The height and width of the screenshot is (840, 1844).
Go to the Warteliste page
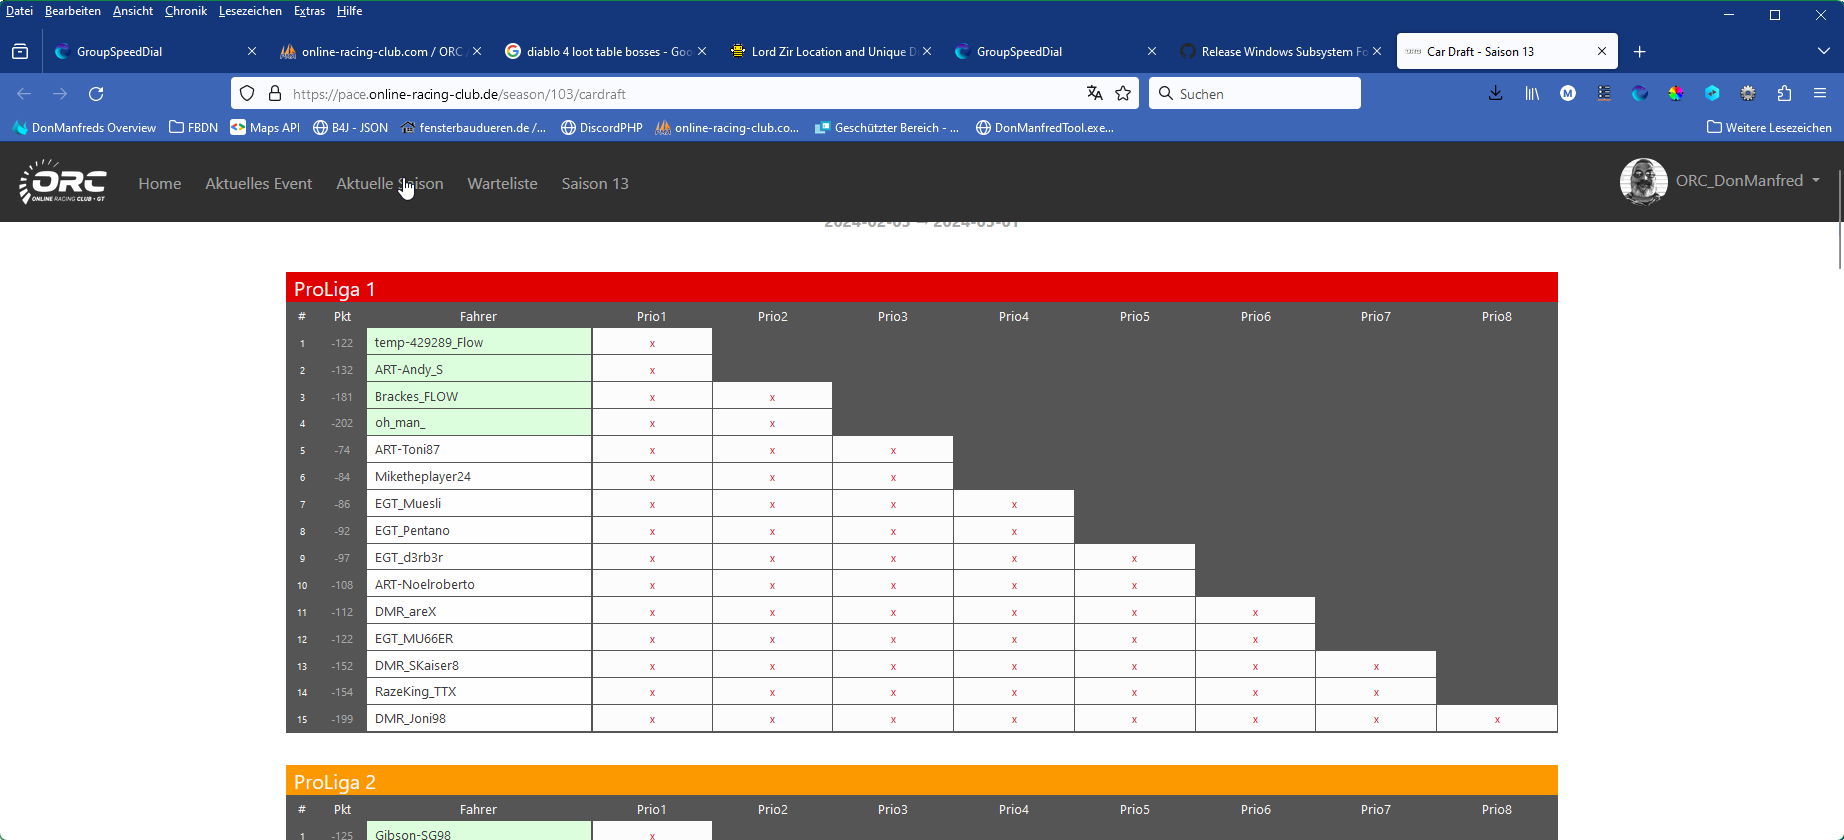(502, 184)
